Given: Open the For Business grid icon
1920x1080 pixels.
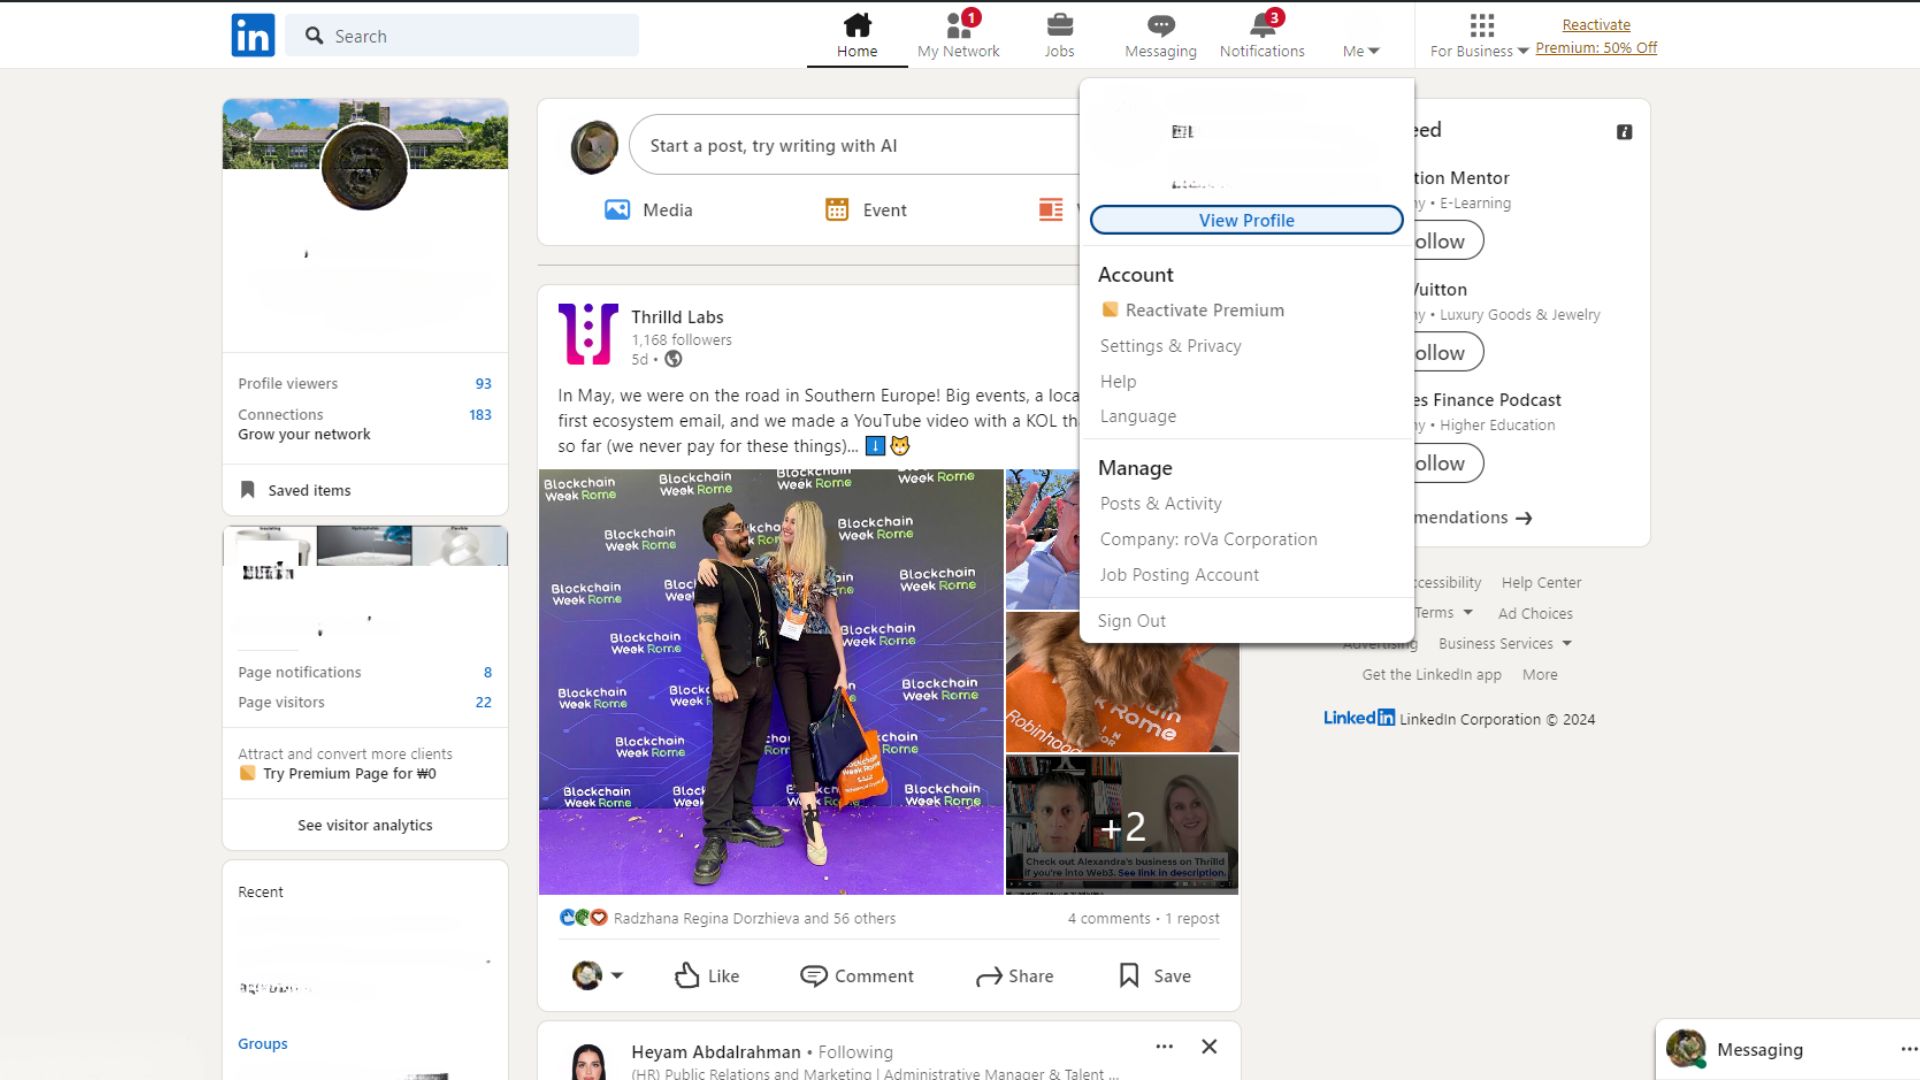Looking at the screenshot, I should (x=1482, y=24).
